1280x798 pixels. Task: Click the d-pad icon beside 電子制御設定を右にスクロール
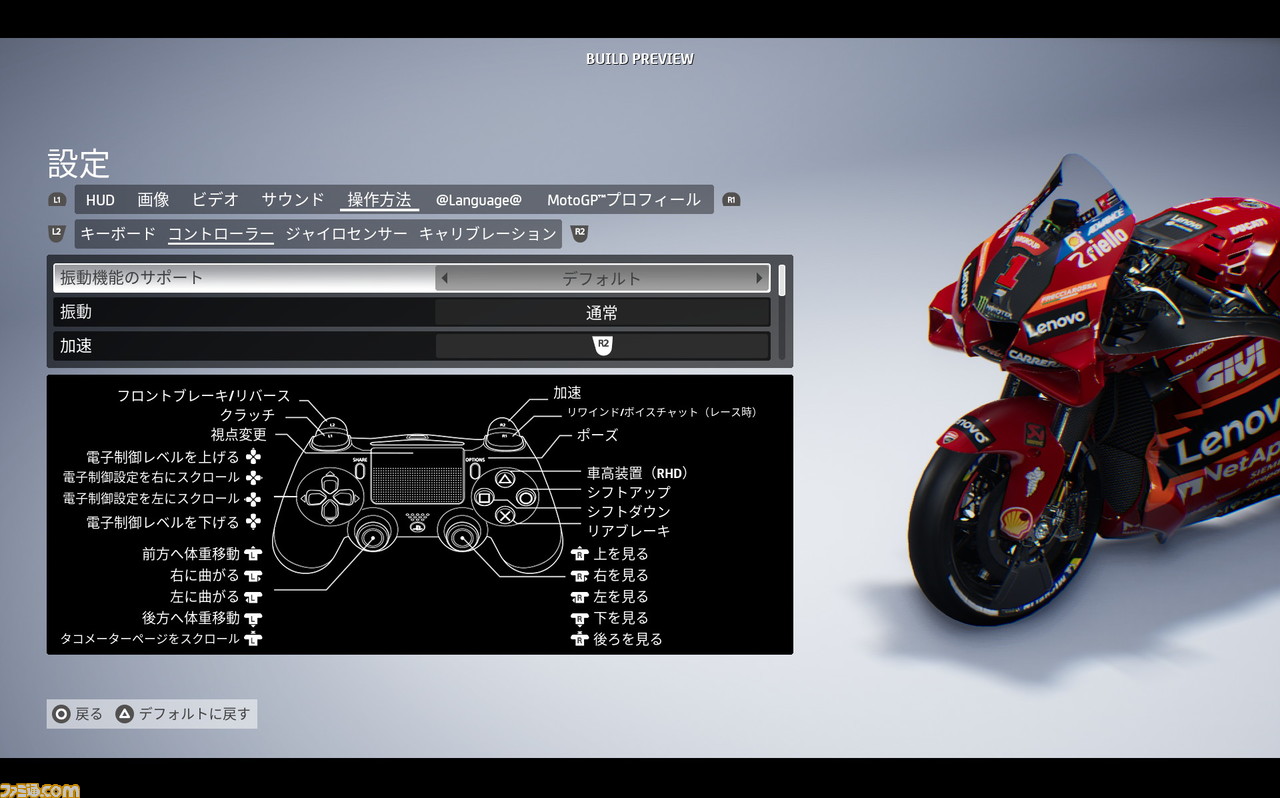pyautogui.click(x=254, y=478)
